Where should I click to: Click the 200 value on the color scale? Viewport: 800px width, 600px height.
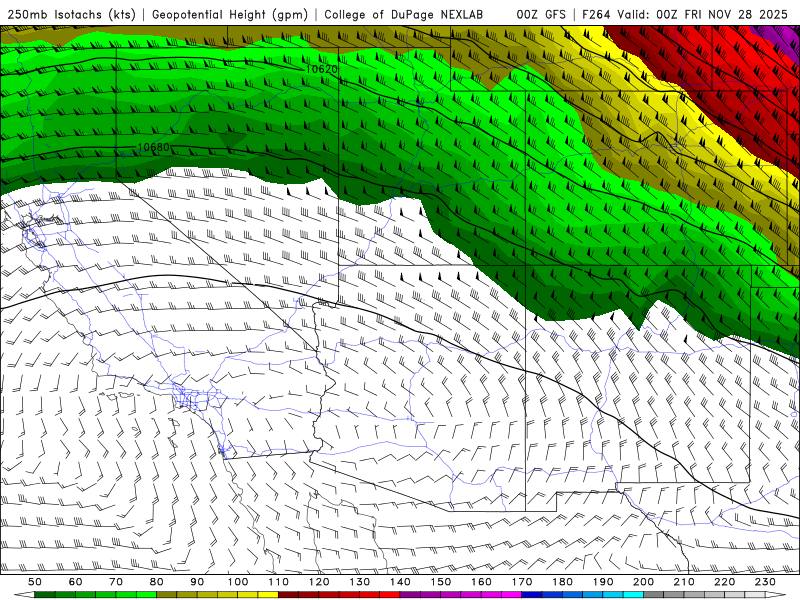(643, 582)
